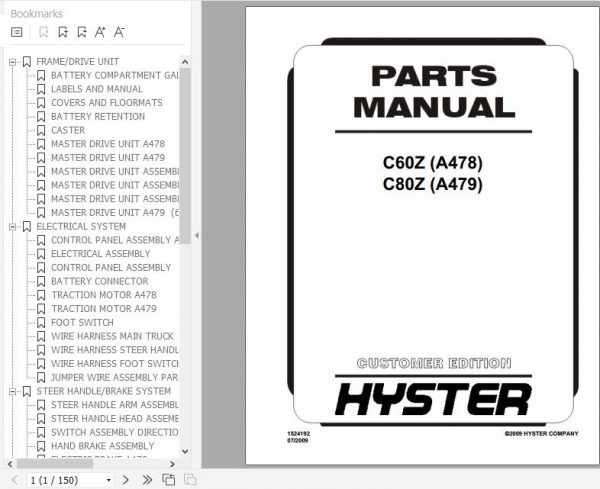Screen dimensions: 600x489
Task: Open the JUMPER WIRE ASSEMBLY bookmark
Action: pyautogui.click(x=115, y=378)
